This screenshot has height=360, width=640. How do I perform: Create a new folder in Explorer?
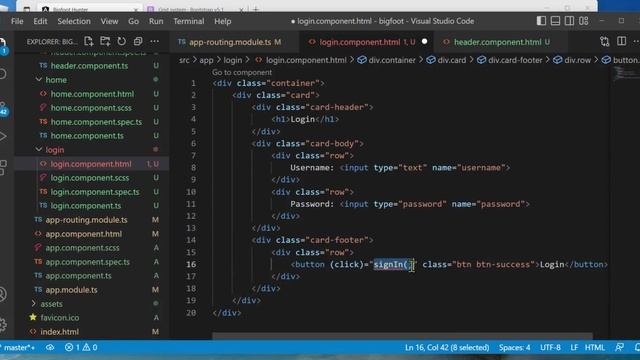pyautogui.click(x=105, y=41)
